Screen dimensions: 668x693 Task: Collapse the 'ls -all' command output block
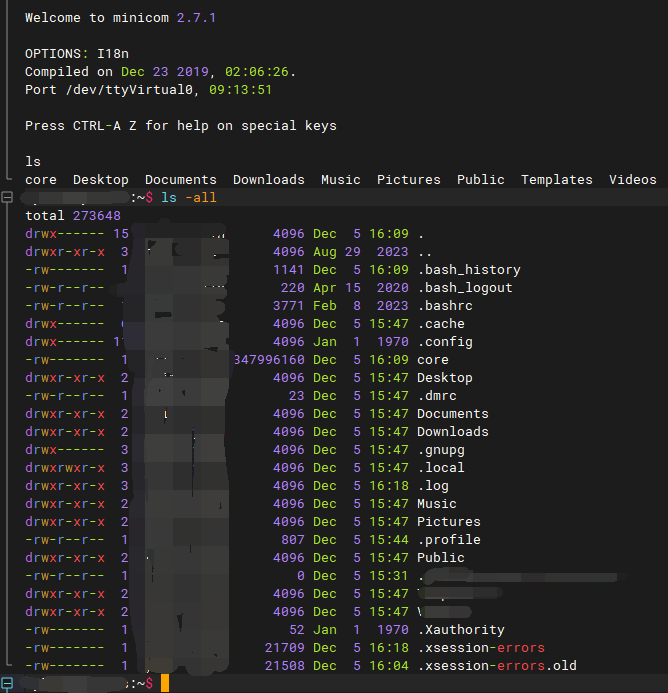coord(7,198)
